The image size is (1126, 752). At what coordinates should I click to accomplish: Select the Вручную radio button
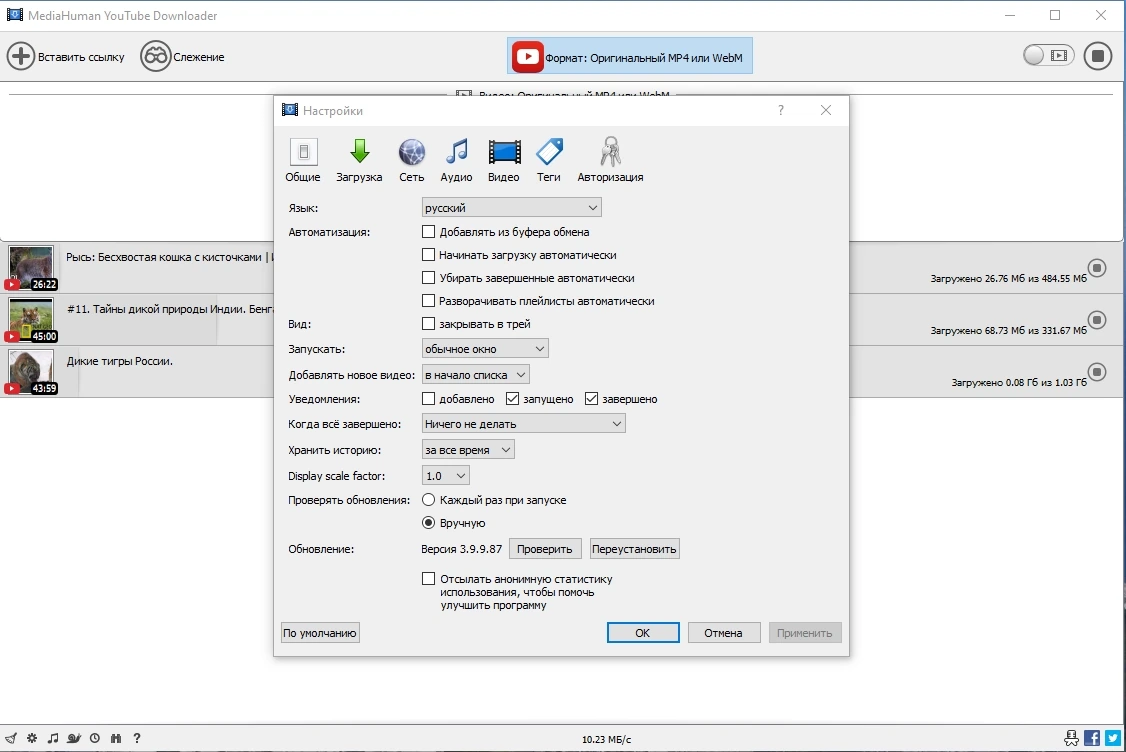tap(429, 522)
